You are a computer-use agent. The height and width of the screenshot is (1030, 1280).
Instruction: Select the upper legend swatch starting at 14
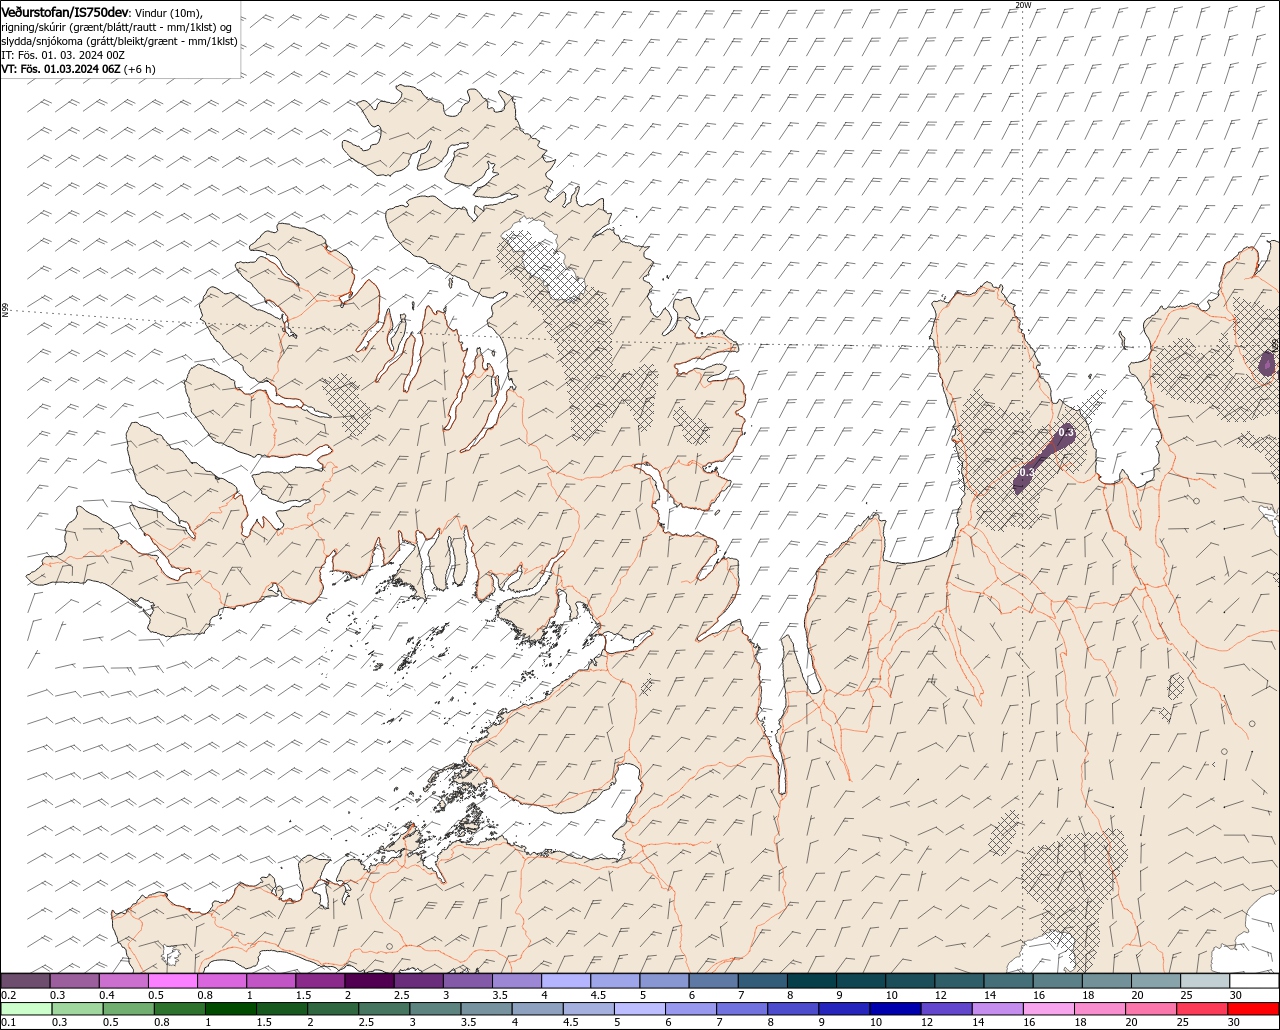(x=1009, y=981)
